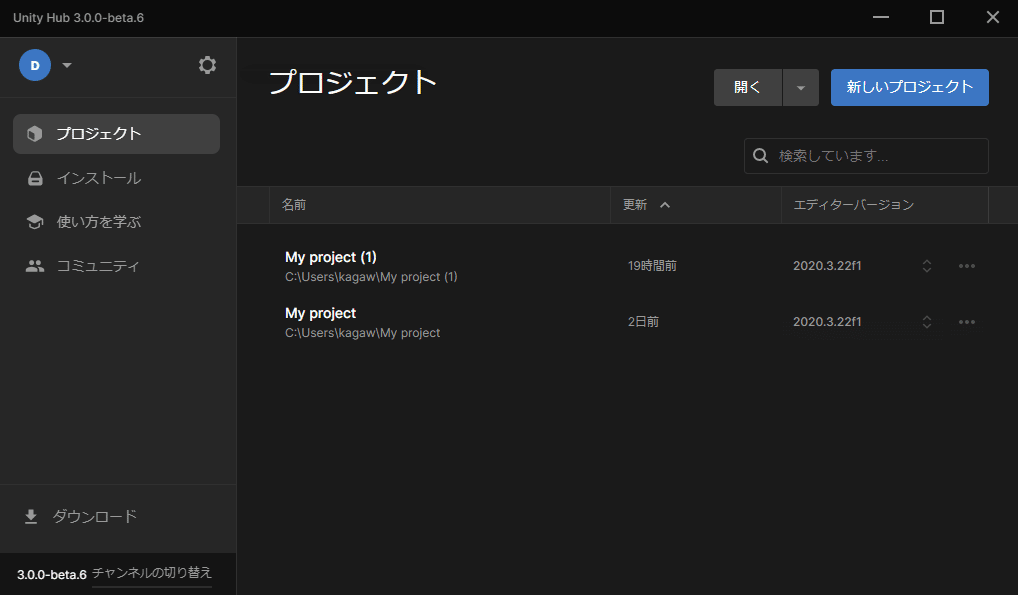Click the チャンネルの切り替え link
The image size is (1018, 595).
[x=152, y=573]
